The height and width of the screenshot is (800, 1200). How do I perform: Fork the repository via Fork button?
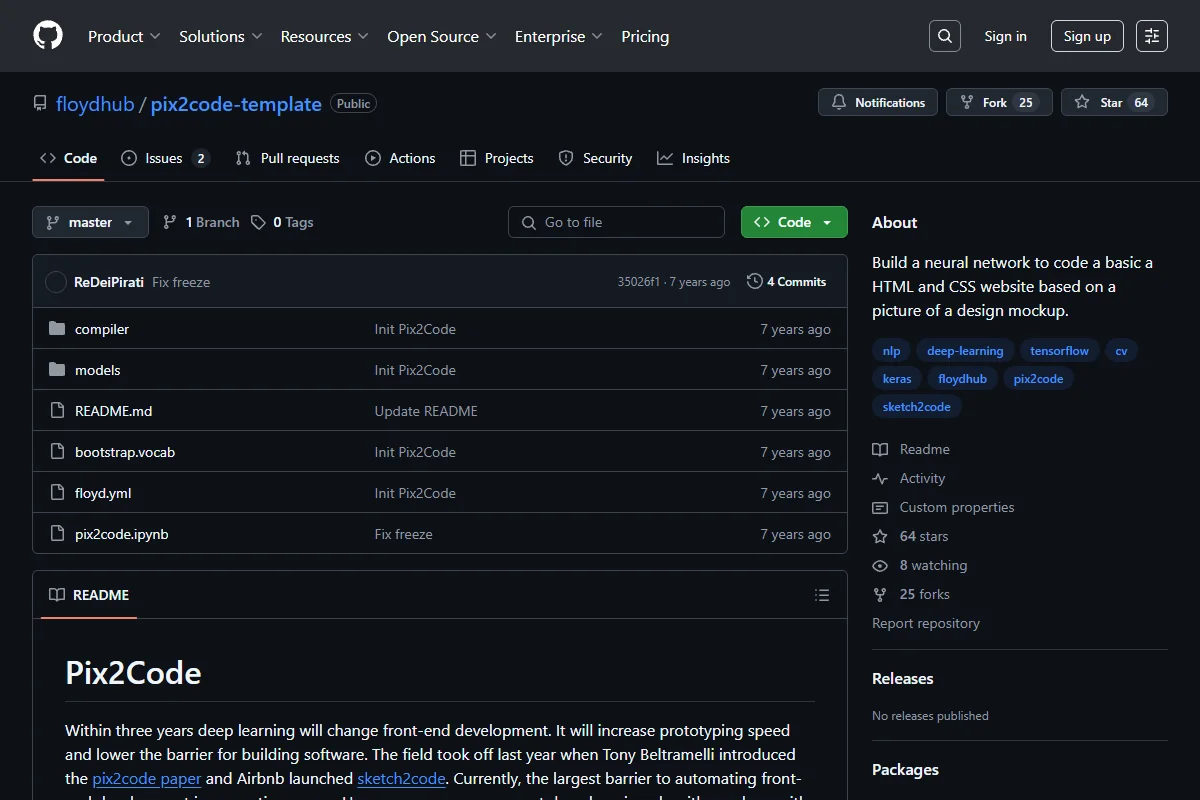999,102
